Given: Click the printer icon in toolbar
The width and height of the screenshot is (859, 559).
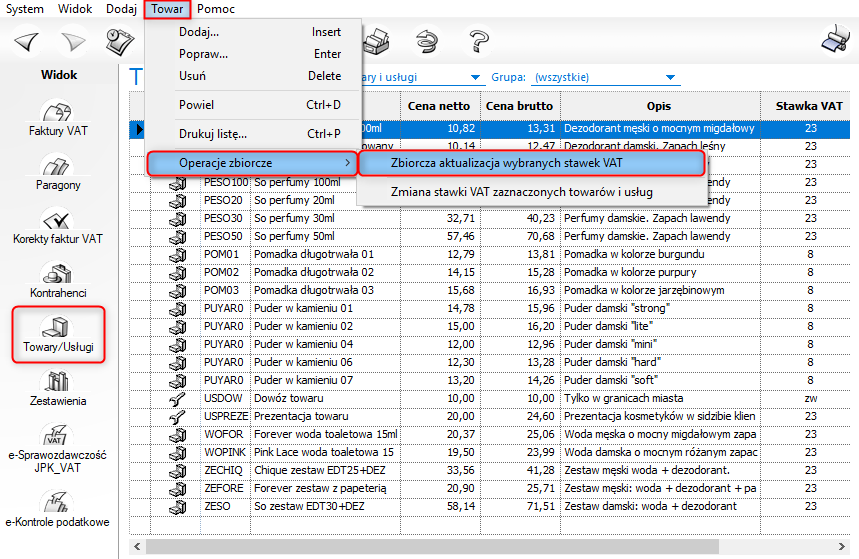Looking at the screenshot, I should (375, 41).
